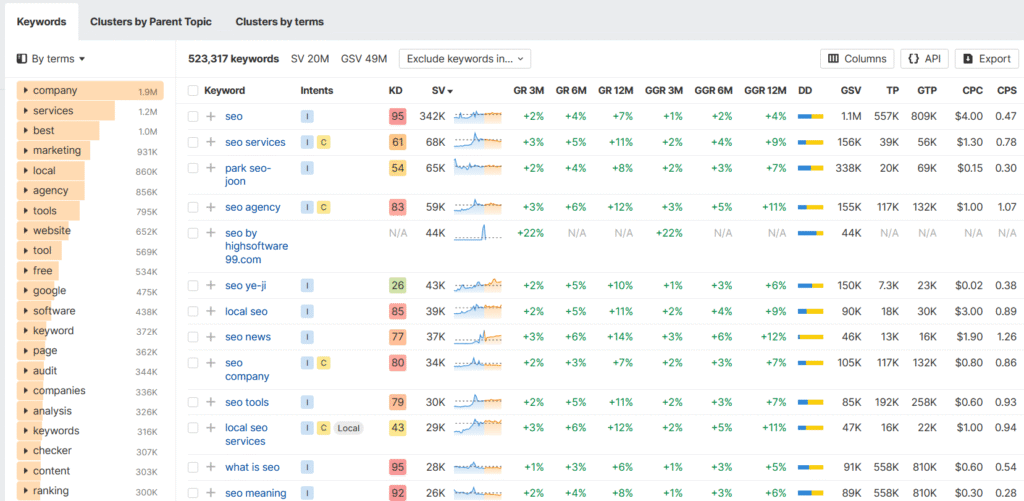Open the 'park seo-joon' keyword link
Viewport: 1024px width, 501px height.
(x=248, y=168)
